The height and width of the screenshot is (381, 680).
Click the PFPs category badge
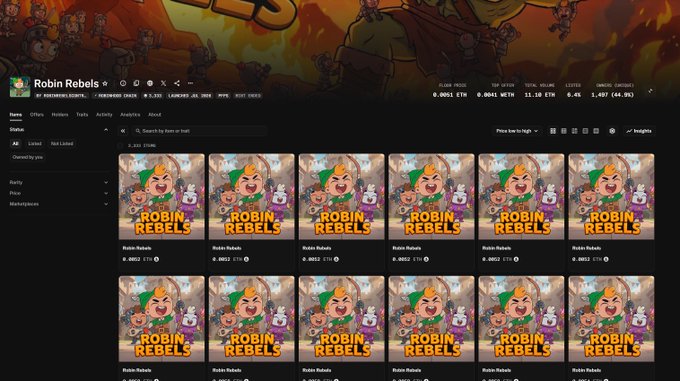click(223, 95)
